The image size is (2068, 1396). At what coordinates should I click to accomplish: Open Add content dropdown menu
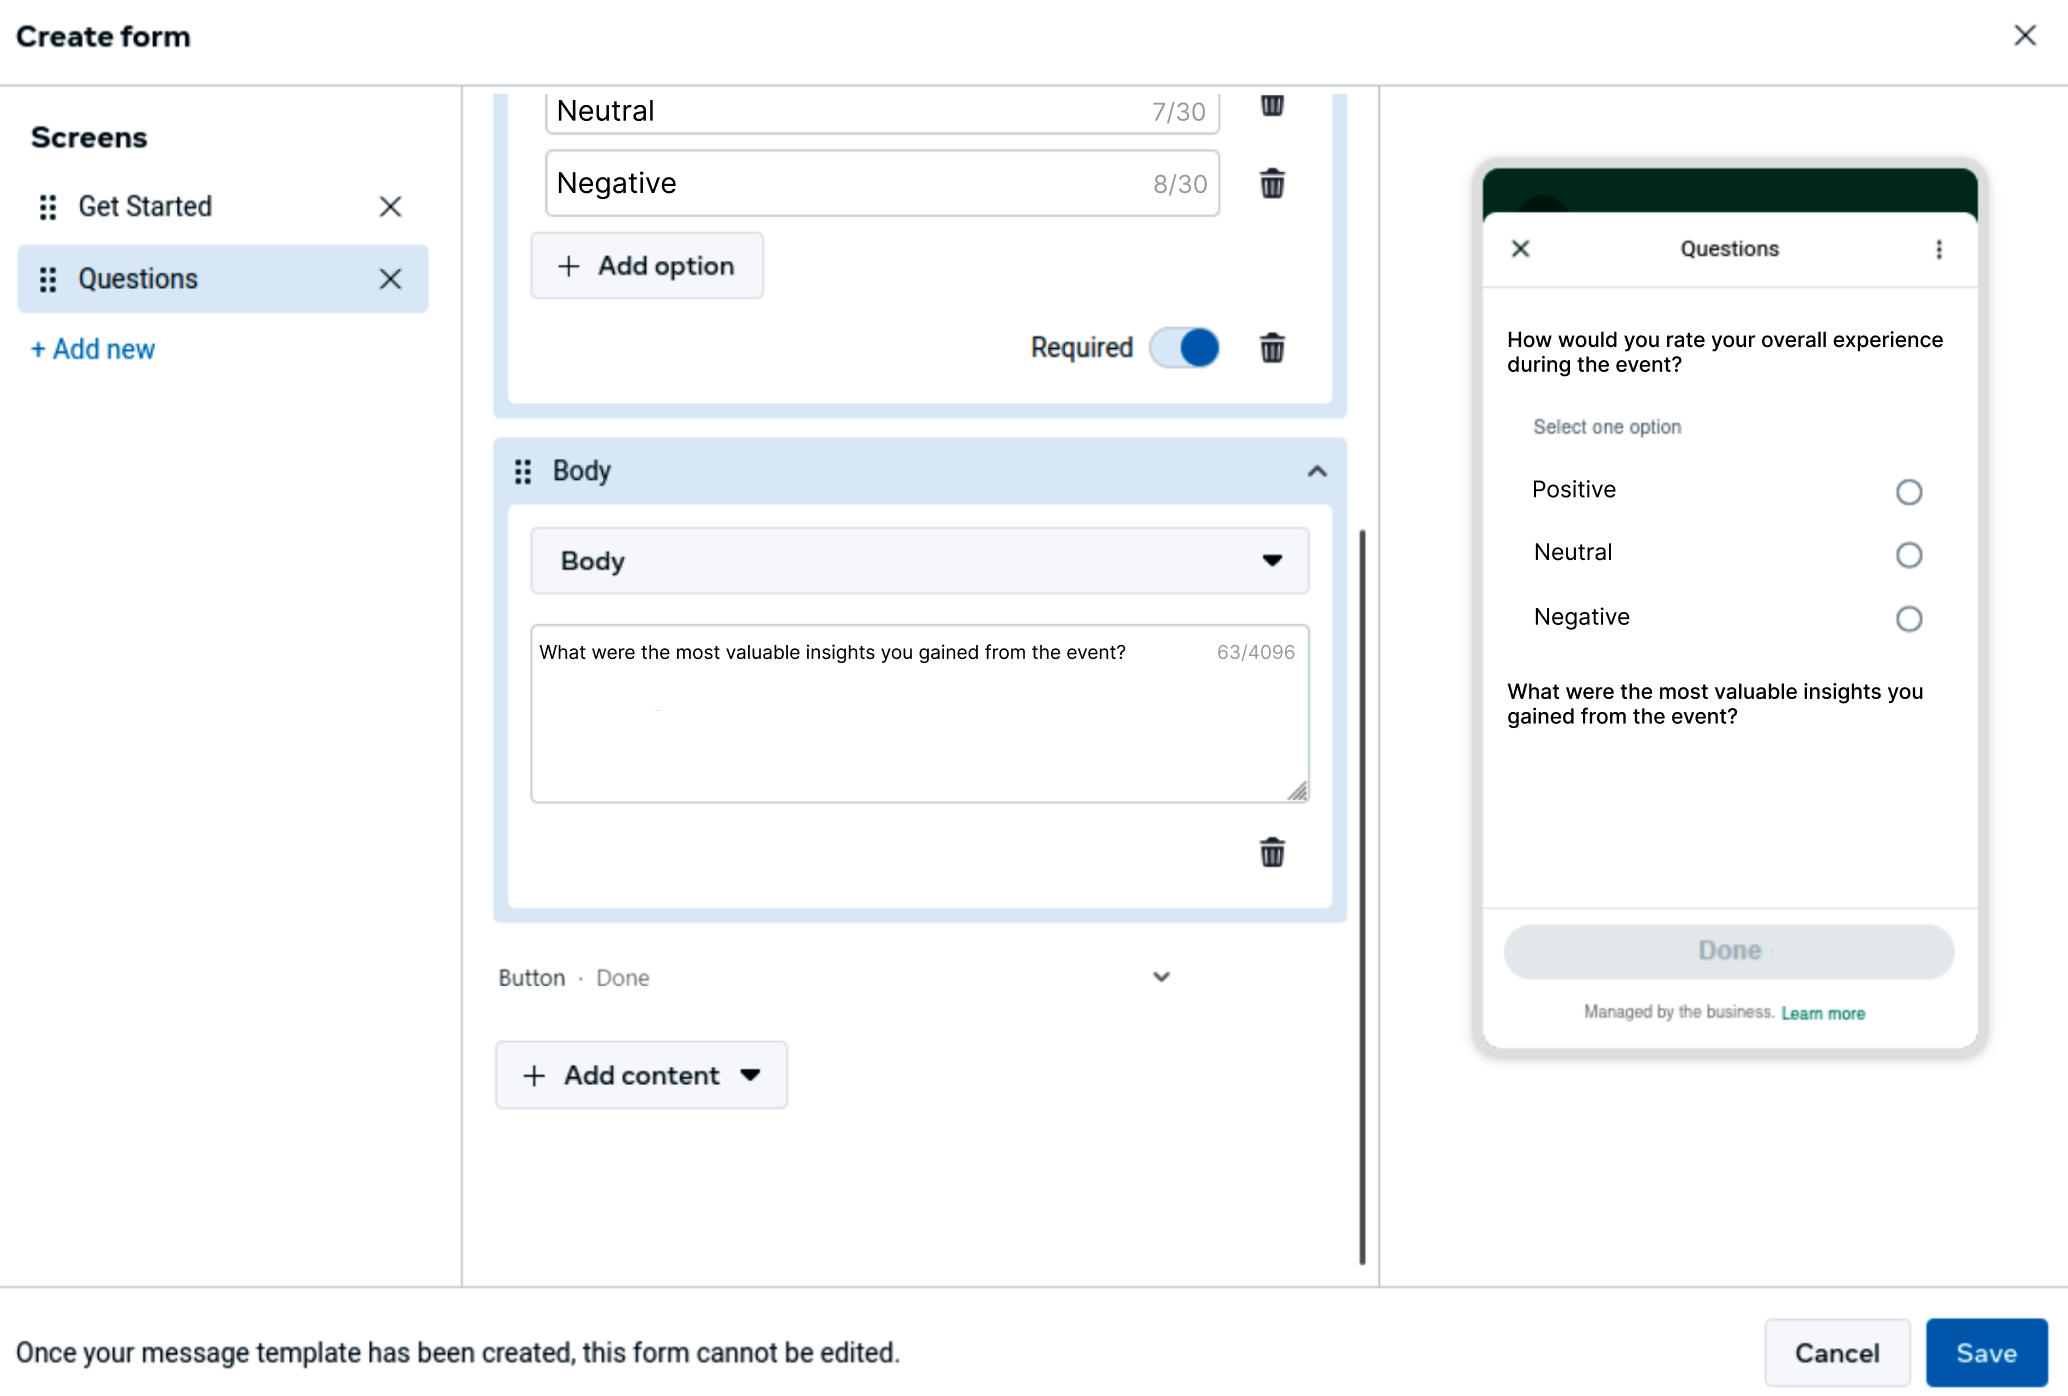pyautogui.click(x=641, y=1075)
